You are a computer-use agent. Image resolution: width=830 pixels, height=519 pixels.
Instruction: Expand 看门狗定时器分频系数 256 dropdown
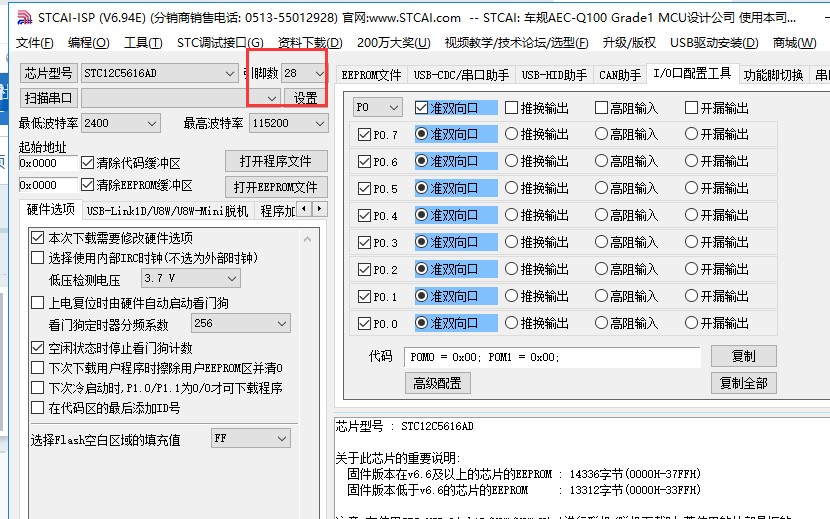coord(282,323)
